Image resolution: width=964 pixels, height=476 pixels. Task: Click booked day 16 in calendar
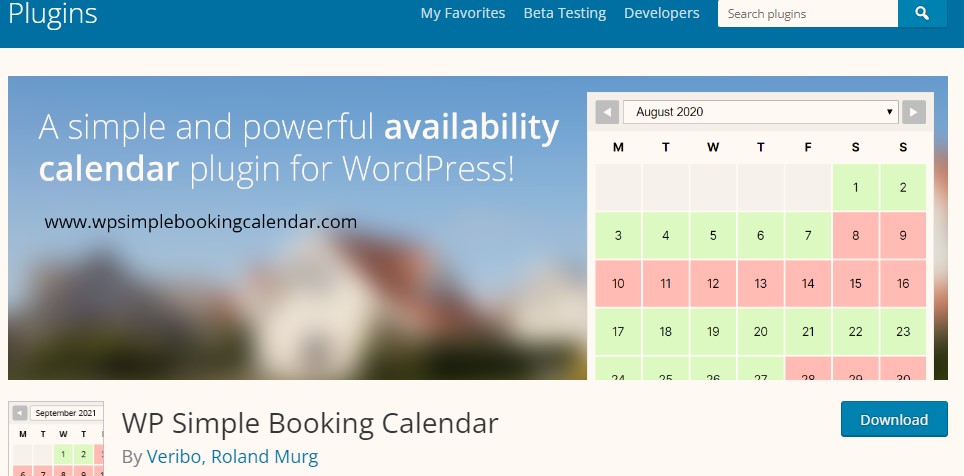[903, 284]
